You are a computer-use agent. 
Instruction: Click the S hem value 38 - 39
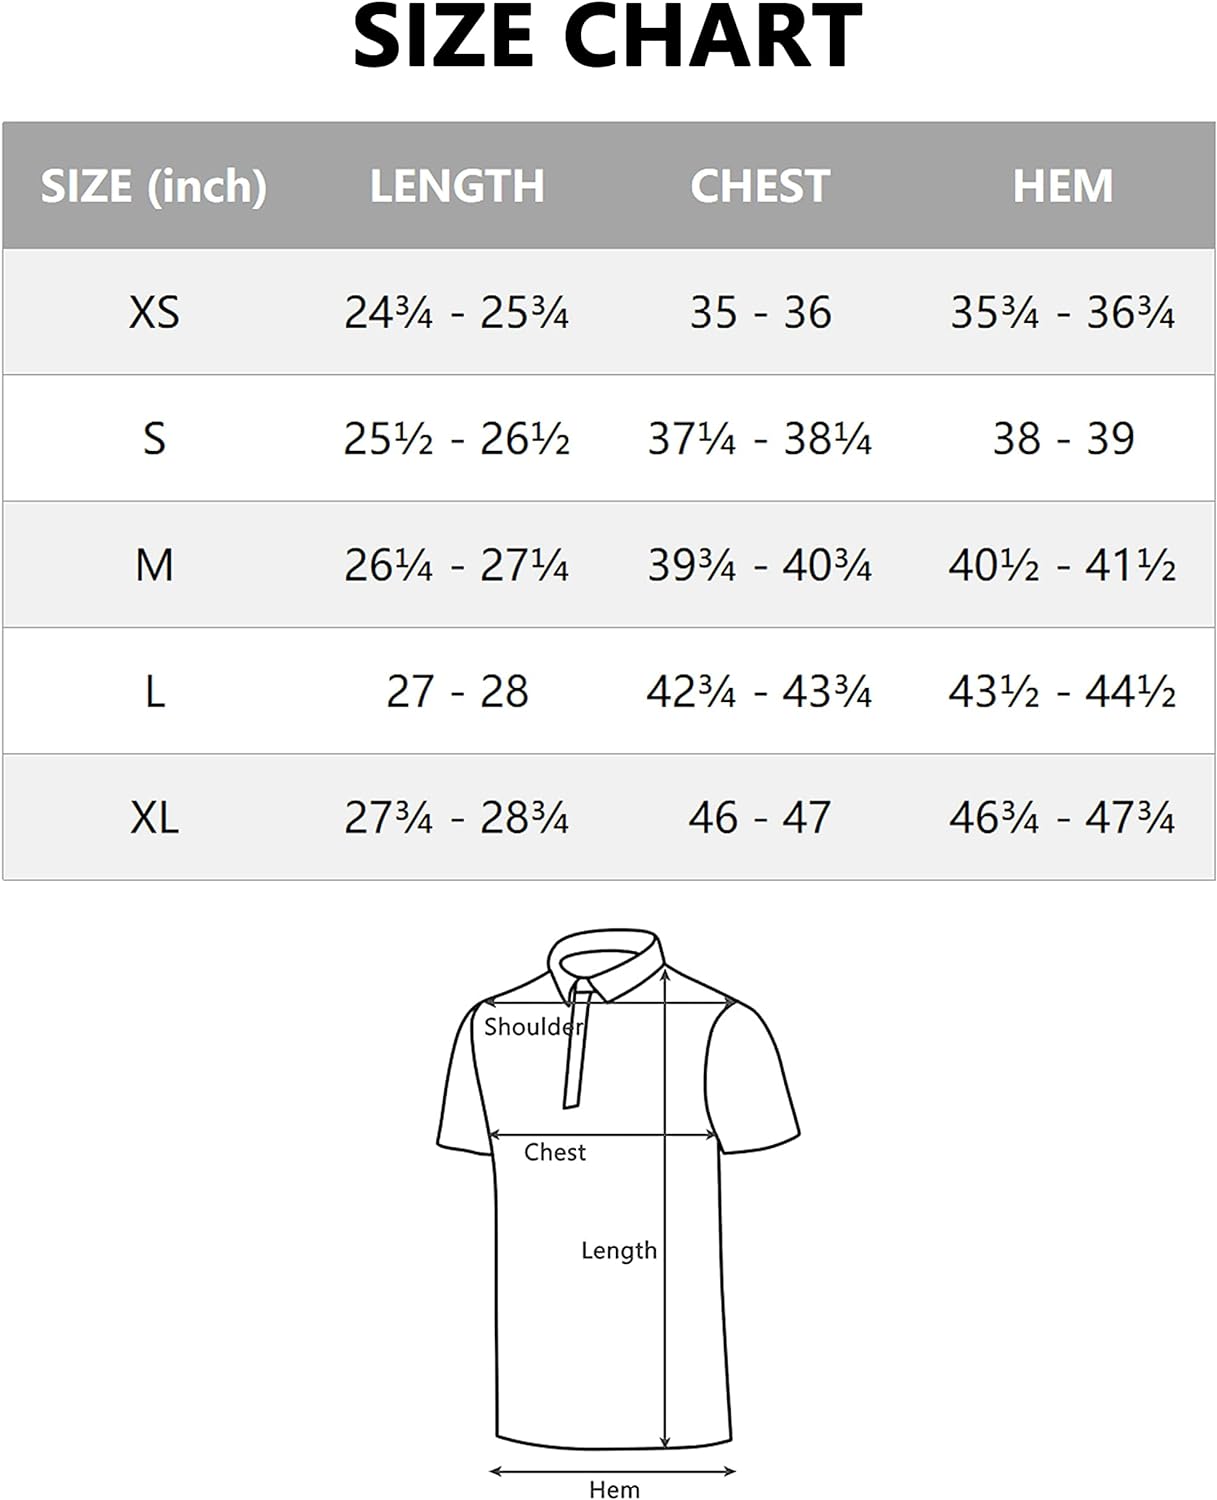coord(1063,439)
